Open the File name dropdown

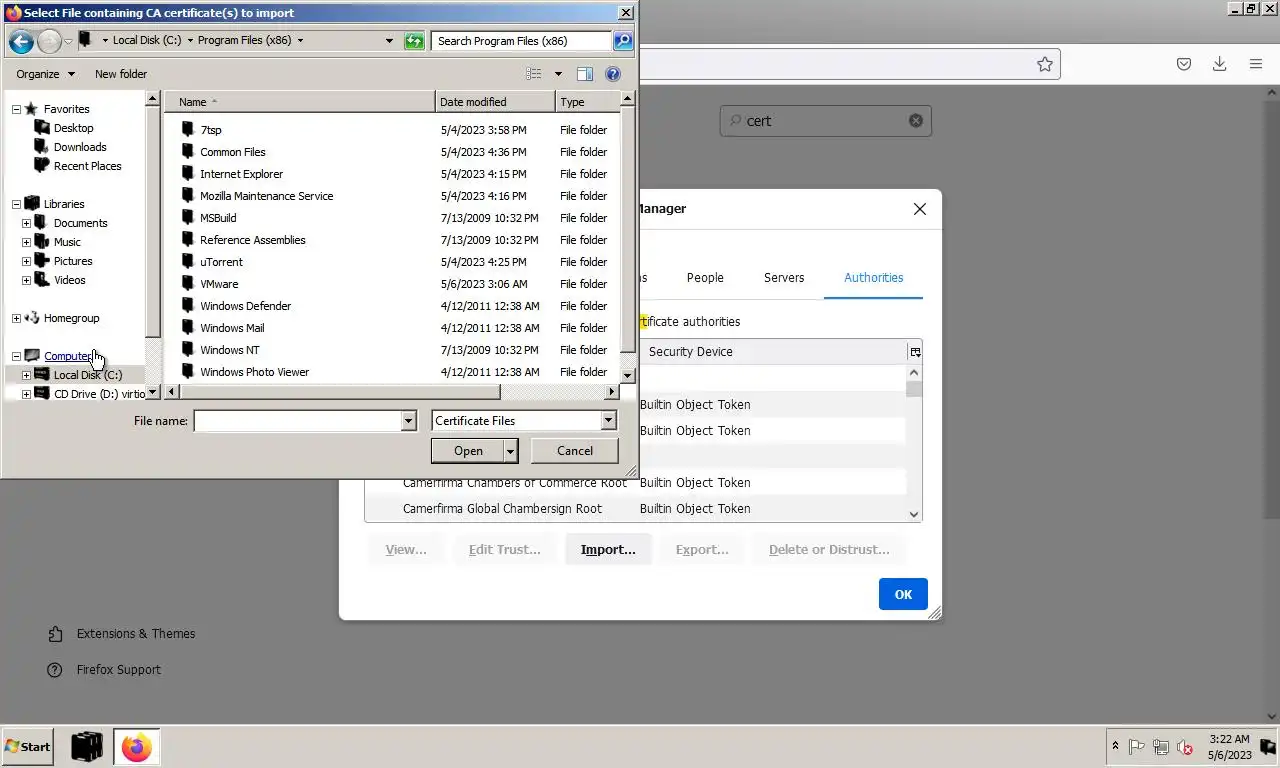(408, 421)
